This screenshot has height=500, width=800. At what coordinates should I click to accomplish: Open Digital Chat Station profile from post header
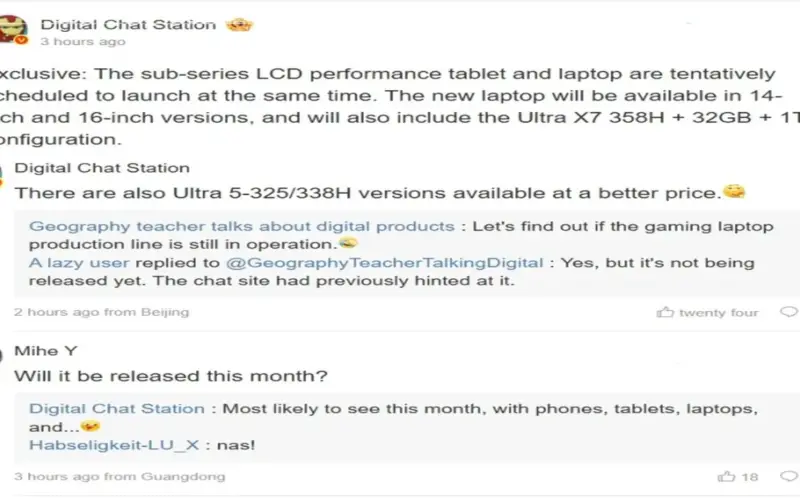click(x=128, y=24)
